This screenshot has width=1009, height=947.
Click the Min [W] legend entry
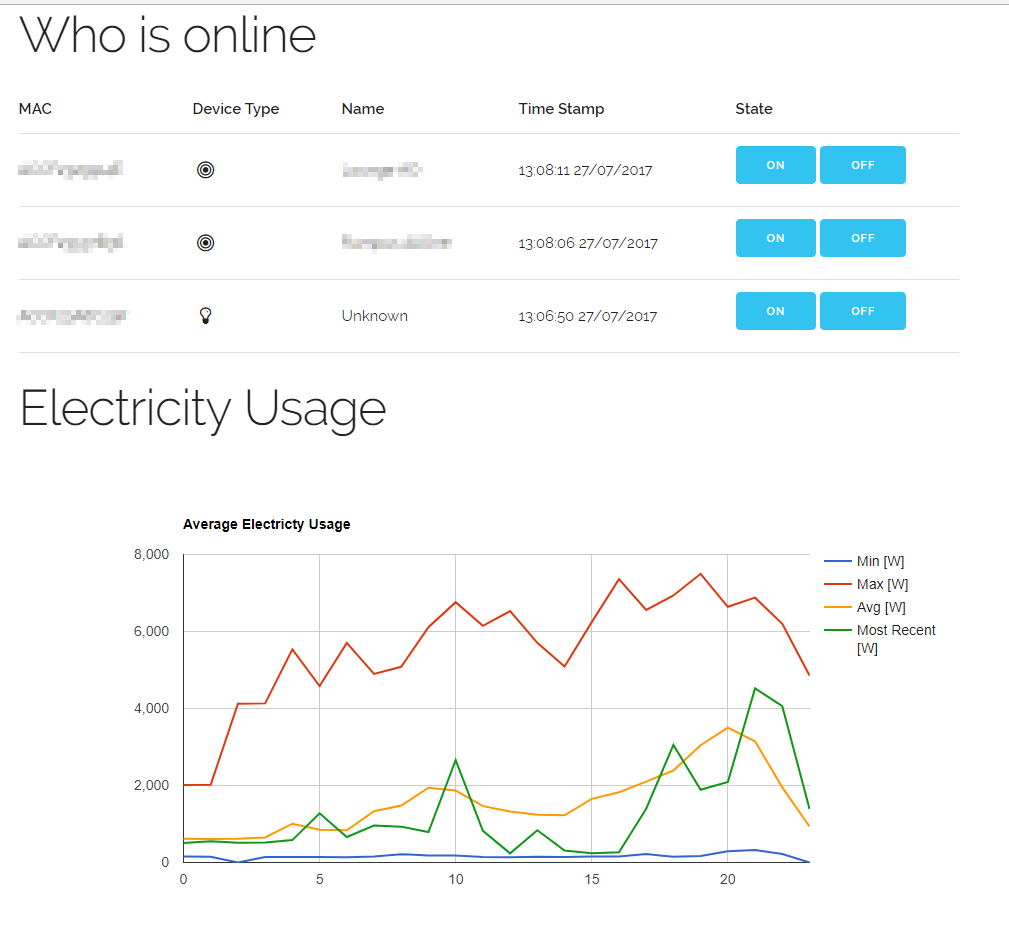click(864, 561)
